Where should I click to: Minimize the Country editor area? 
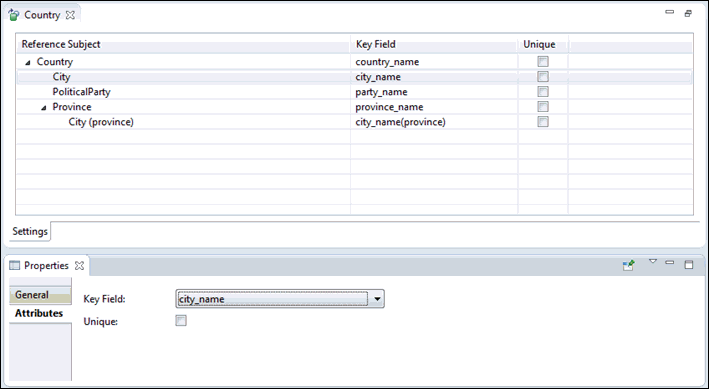coord(670,12)
